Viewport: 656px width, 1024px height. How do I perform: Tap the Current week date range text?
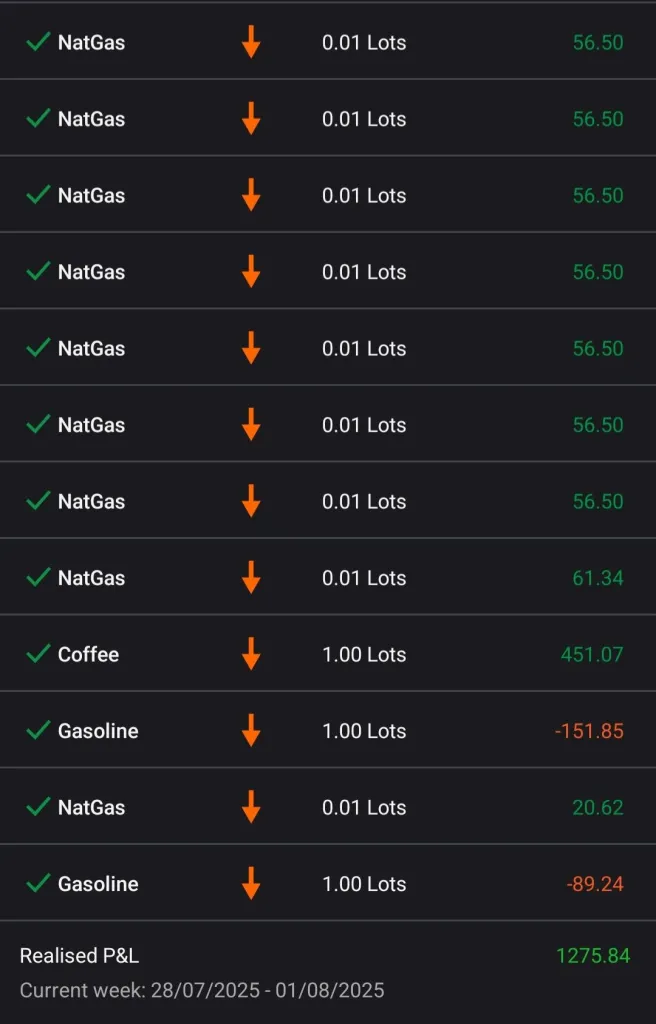202,991
